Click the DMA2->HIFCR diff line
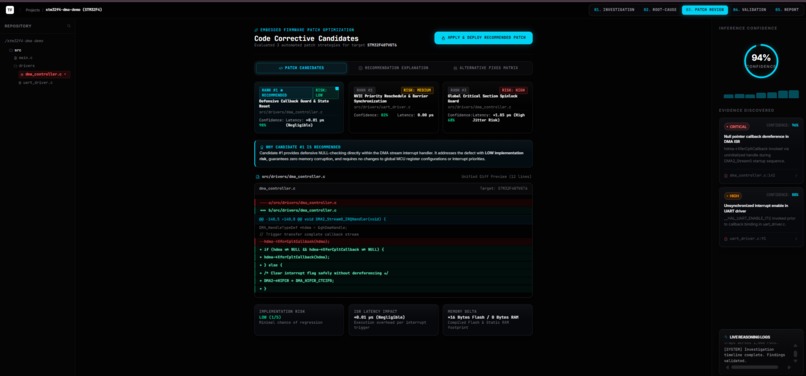The height and width of the screenshot is (376, 806). (x=393, y=281)
